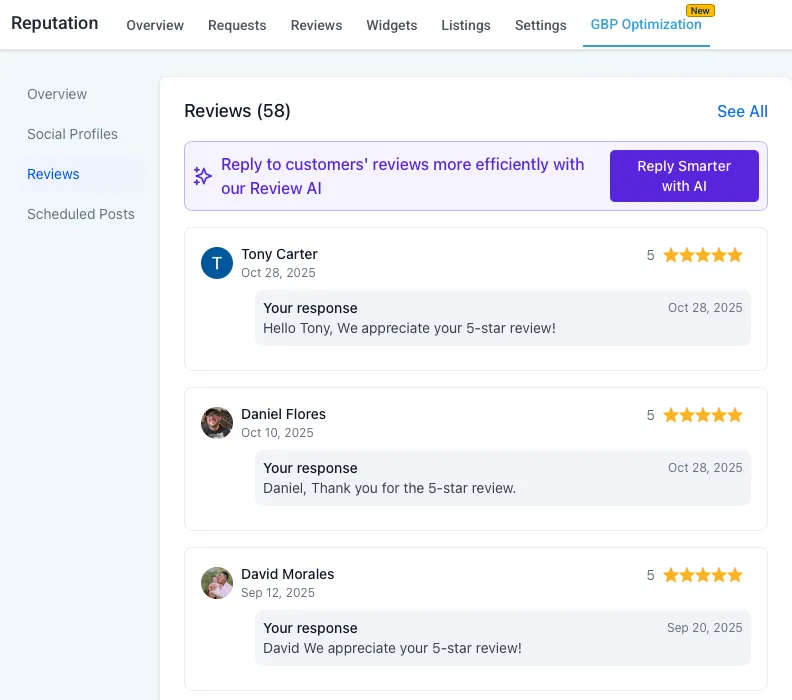
Task: Open Social Profiles in the sidebar
Action: 72,134
